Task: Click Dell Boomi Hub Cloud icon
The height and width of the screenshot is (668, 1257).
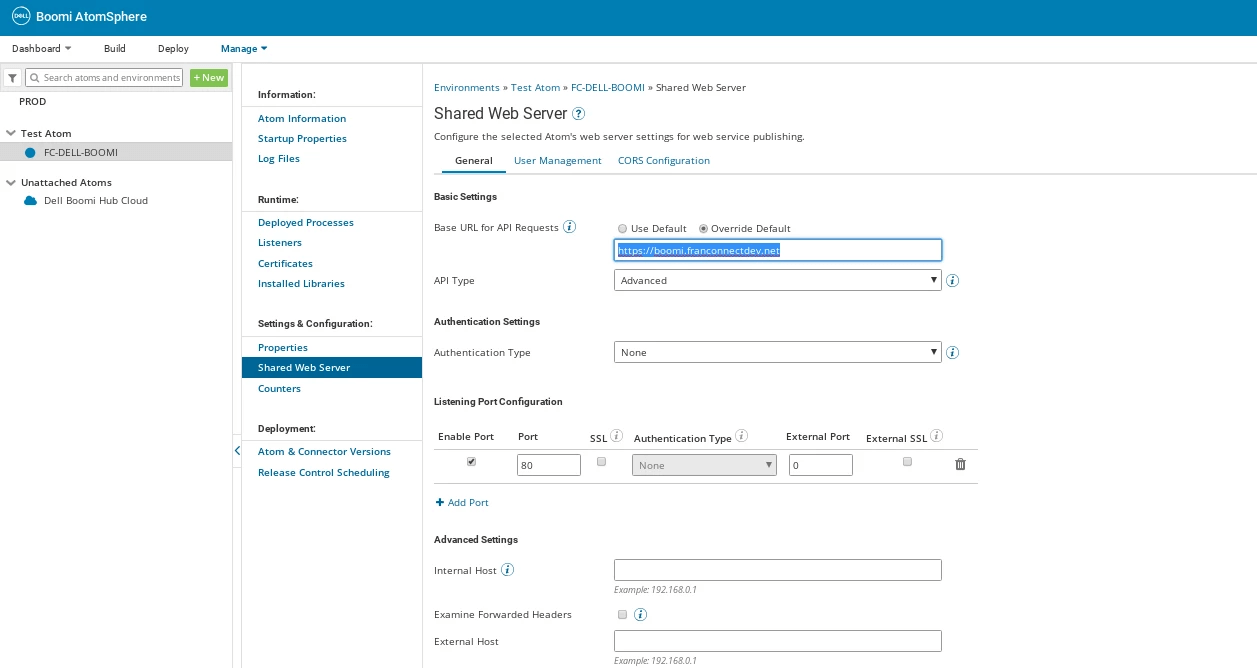Action: 29,200
